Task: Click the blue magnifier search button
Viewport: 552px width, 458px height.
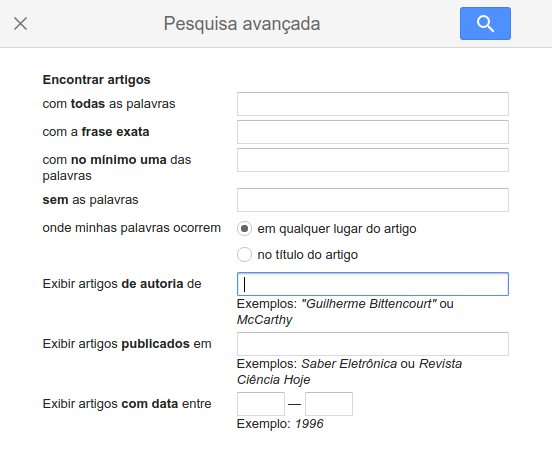Action: (x=485, y=24)
